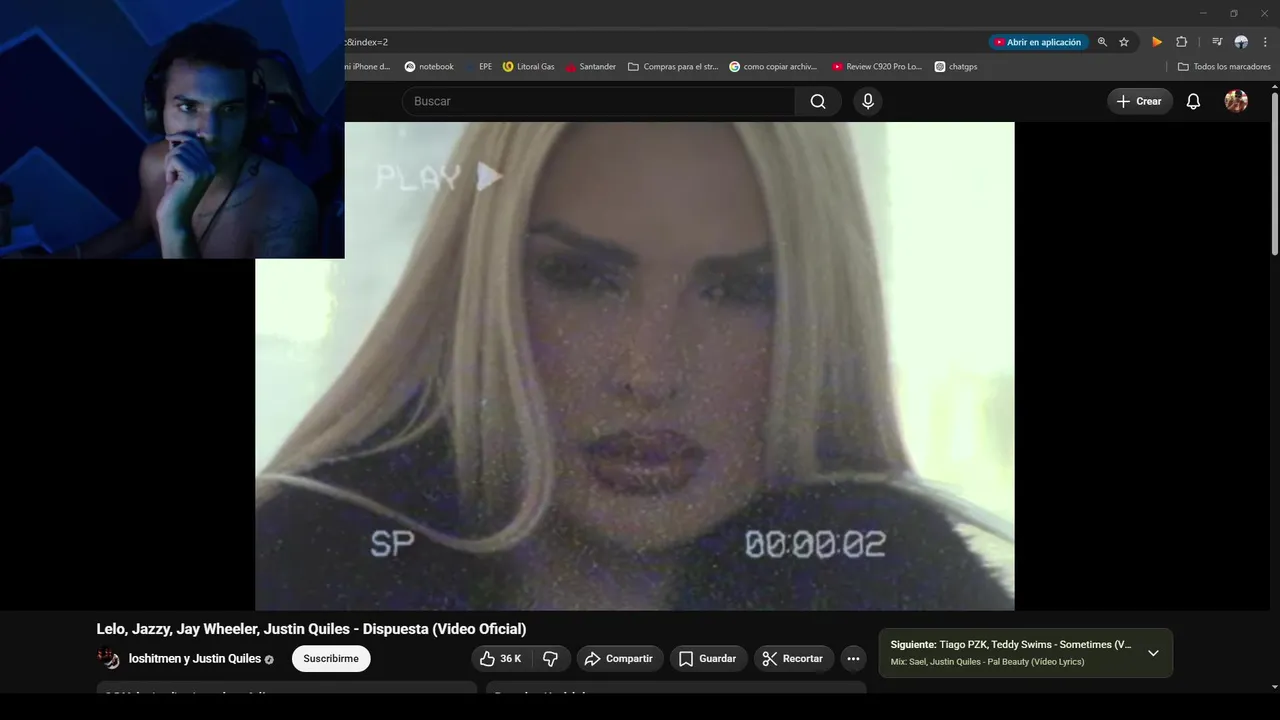Open the loshitmen y Justin Quiles channel link
Image resolution: width=1280 pixels, height=720 pixels.
(x=195, y=659)
